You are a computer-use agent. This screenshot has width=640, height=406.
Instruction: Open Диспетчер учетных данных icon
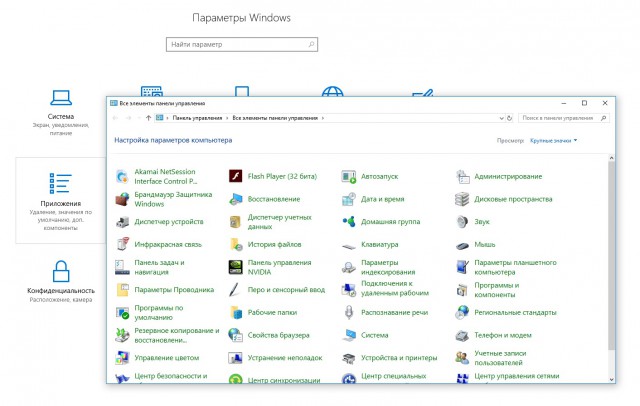tap(236, 222)
